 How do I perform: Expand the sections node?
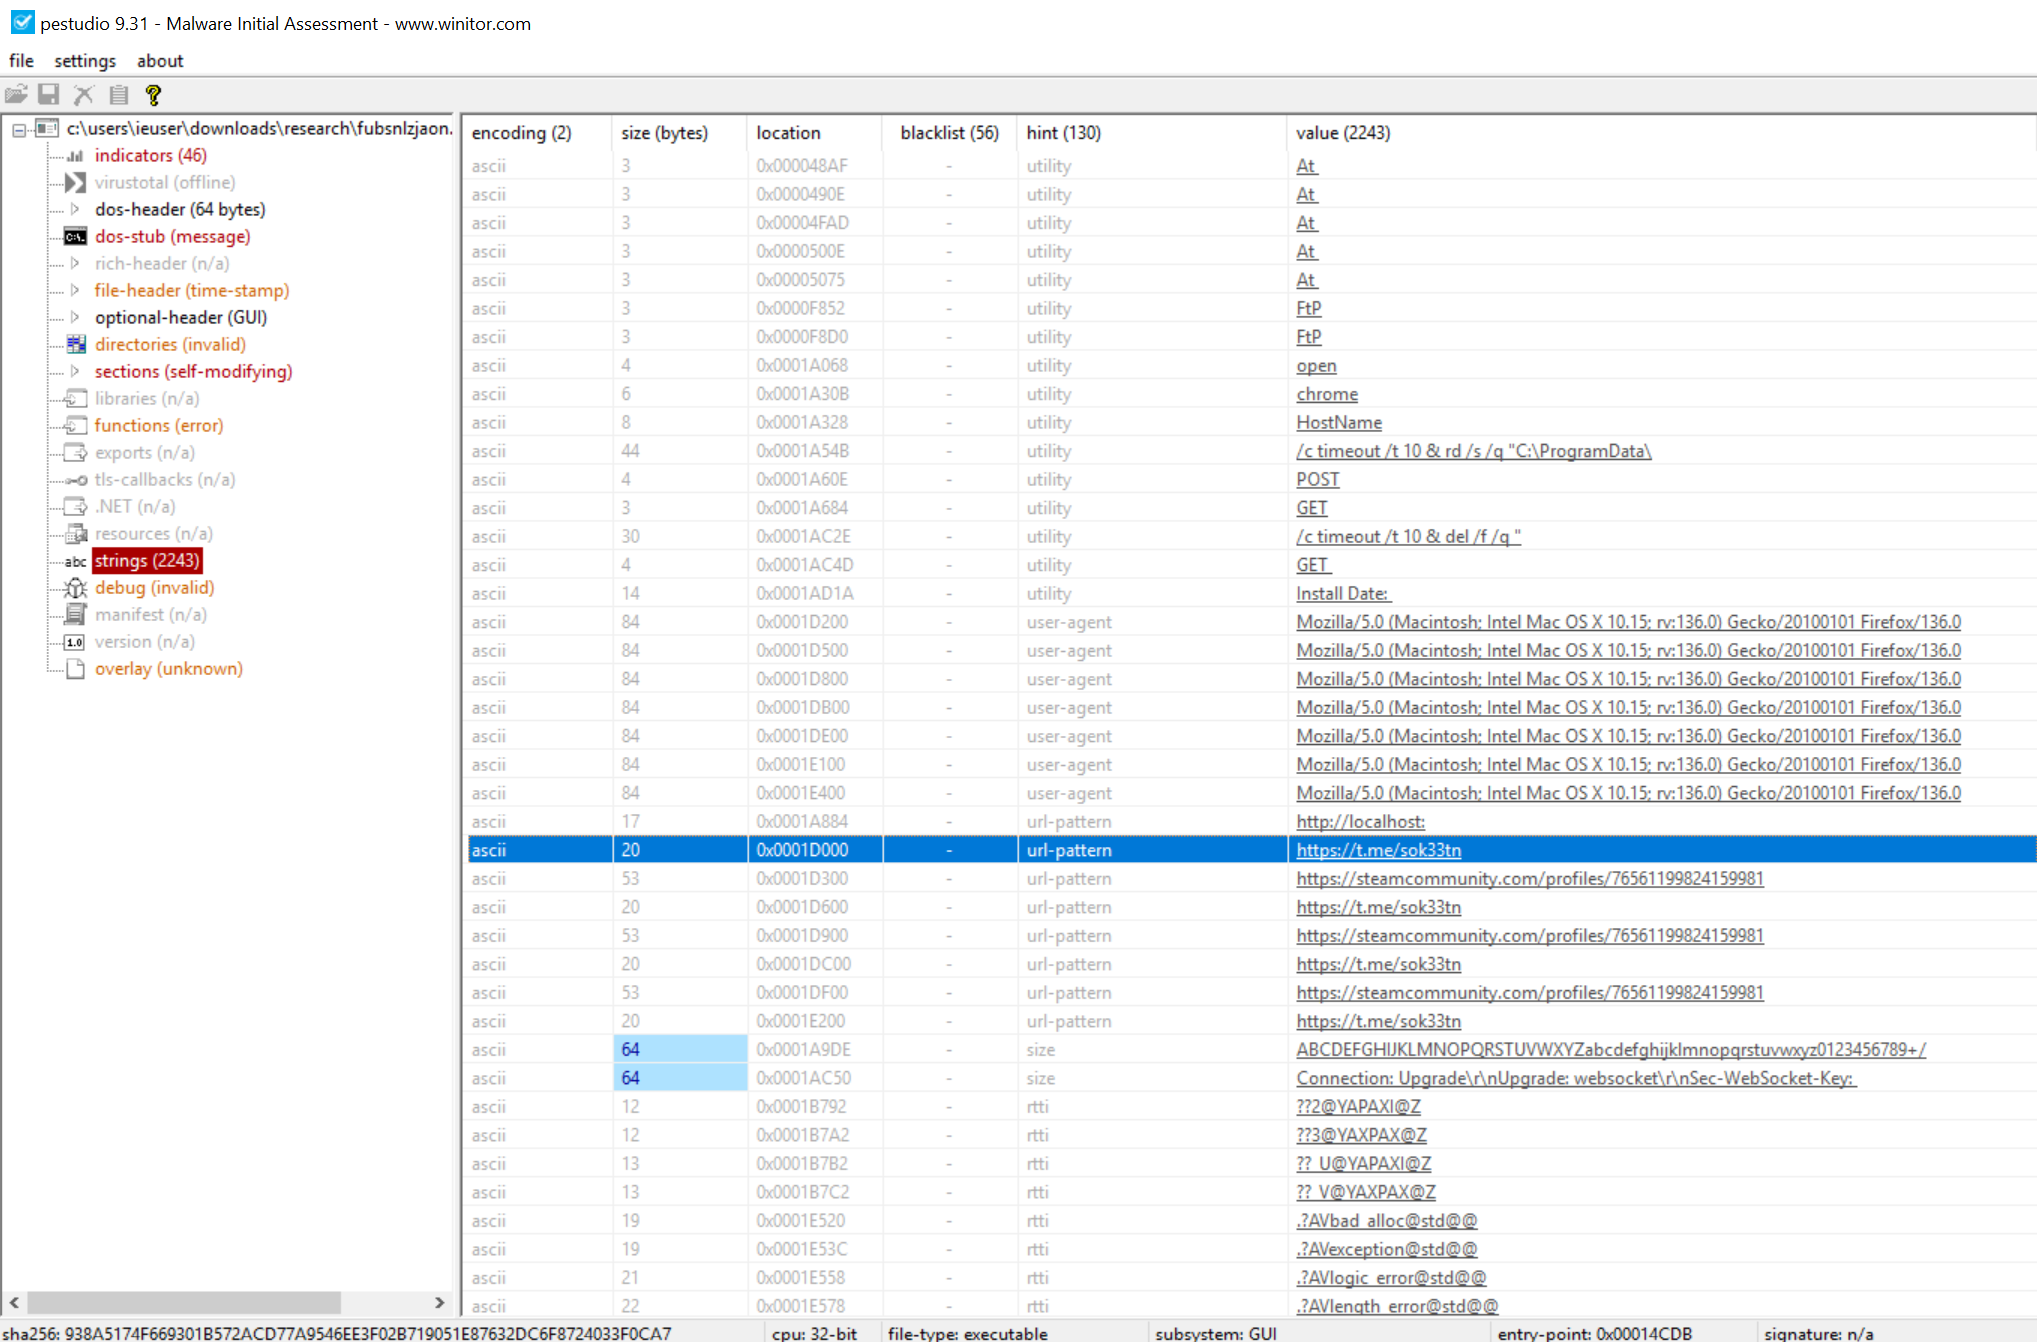(x=75, y=371)
